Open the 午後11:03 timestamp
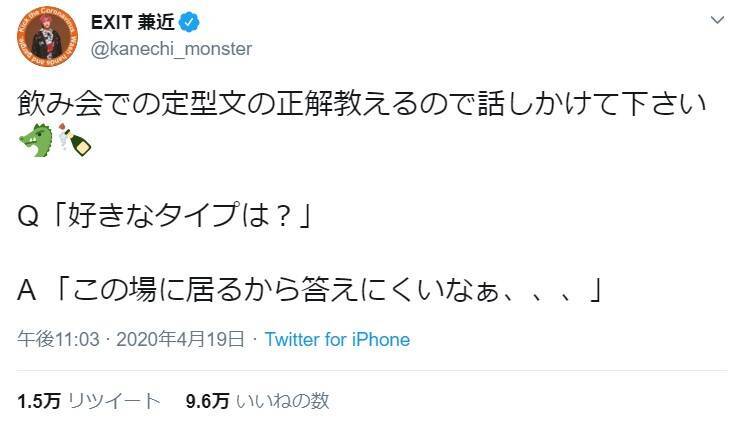 [x=59, y=339]
